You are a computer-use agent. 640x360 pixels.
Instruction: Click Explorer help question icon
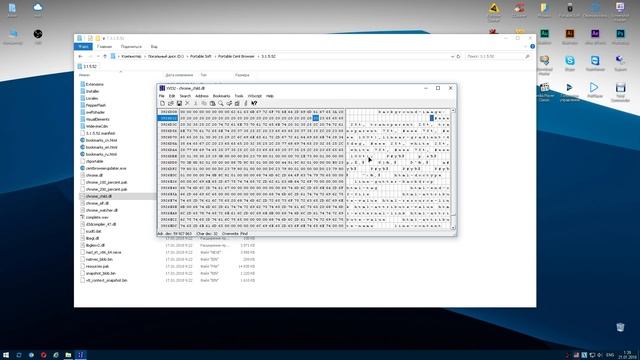[x=532, y=47]
